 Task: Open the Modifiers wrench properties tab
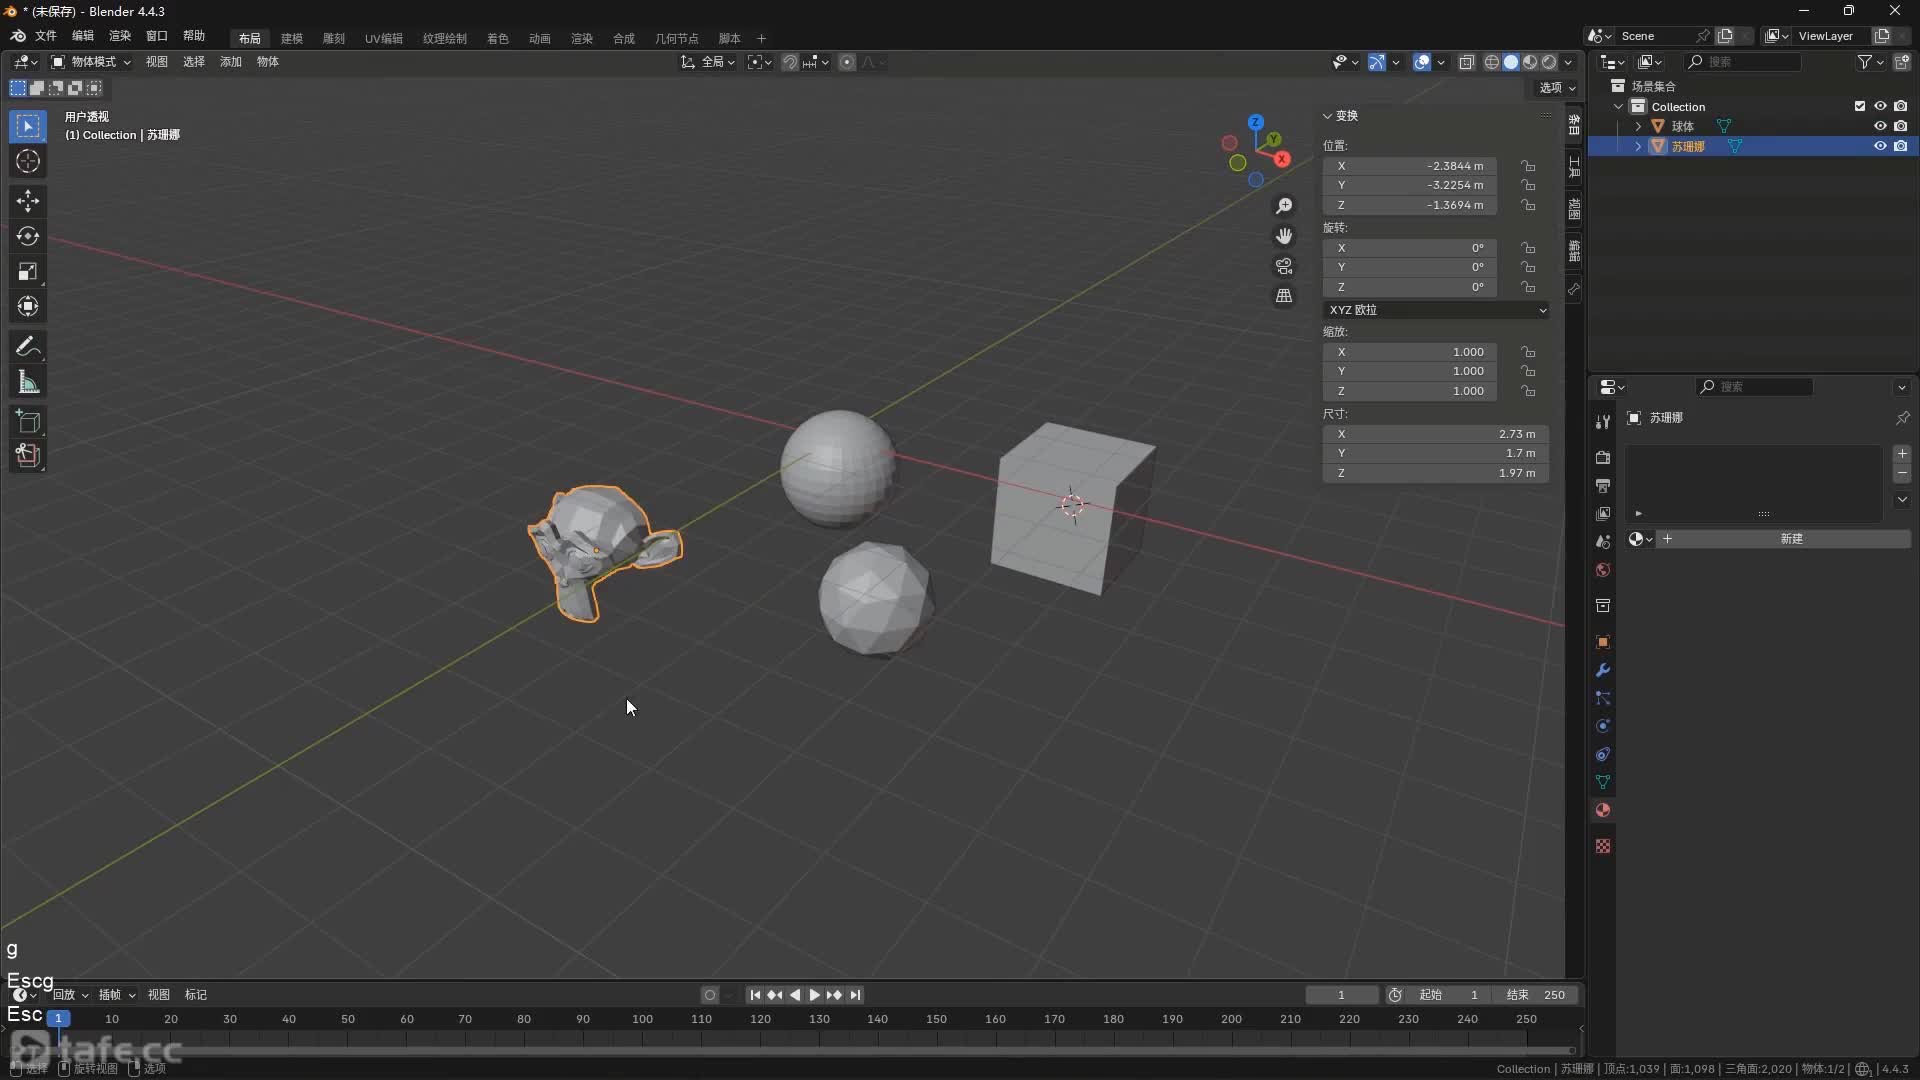(1603, 671)
